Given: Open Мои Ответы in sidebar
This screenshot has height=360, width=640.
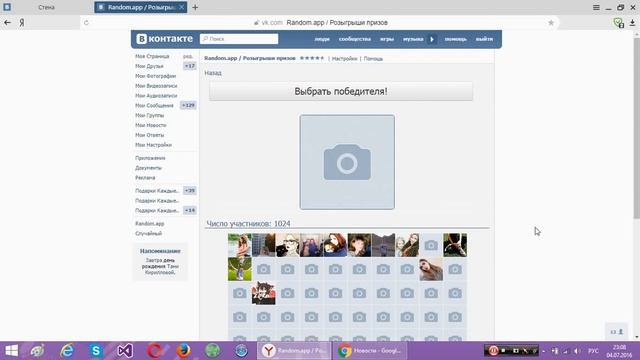Looking at the screenshot, I should [x=149, y=135].
